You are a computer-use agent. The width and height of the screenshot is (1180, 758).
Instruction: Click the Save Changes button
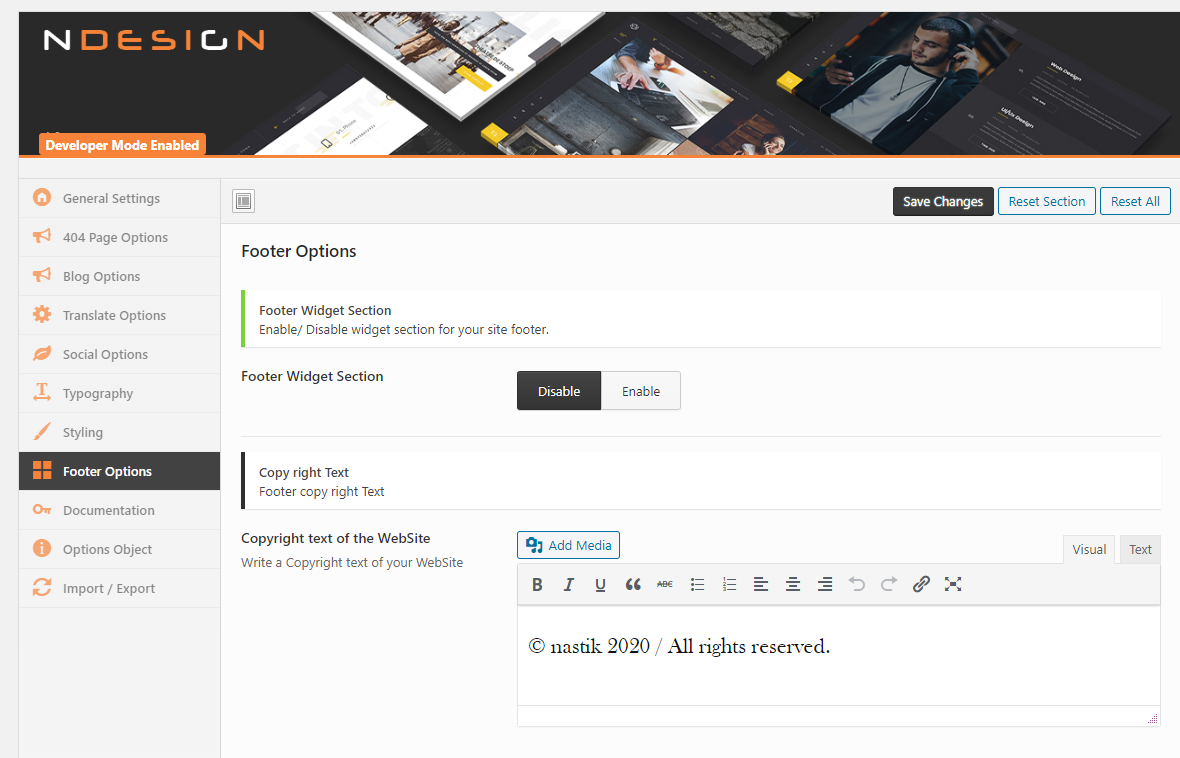942,201
